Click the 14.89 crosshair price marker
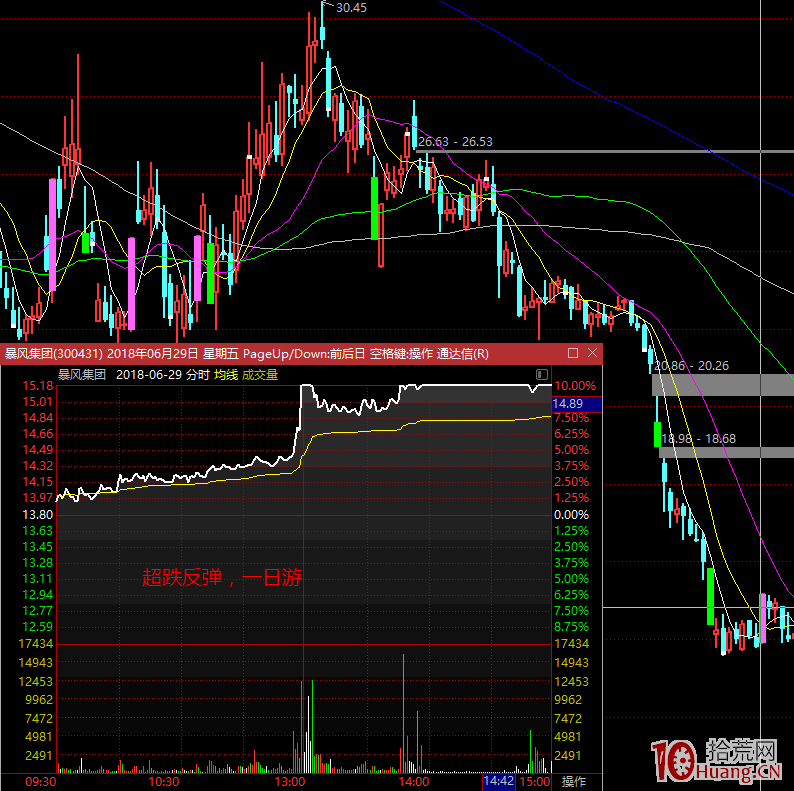Screen dimensions: 794x791 click(x=576, y=404)
